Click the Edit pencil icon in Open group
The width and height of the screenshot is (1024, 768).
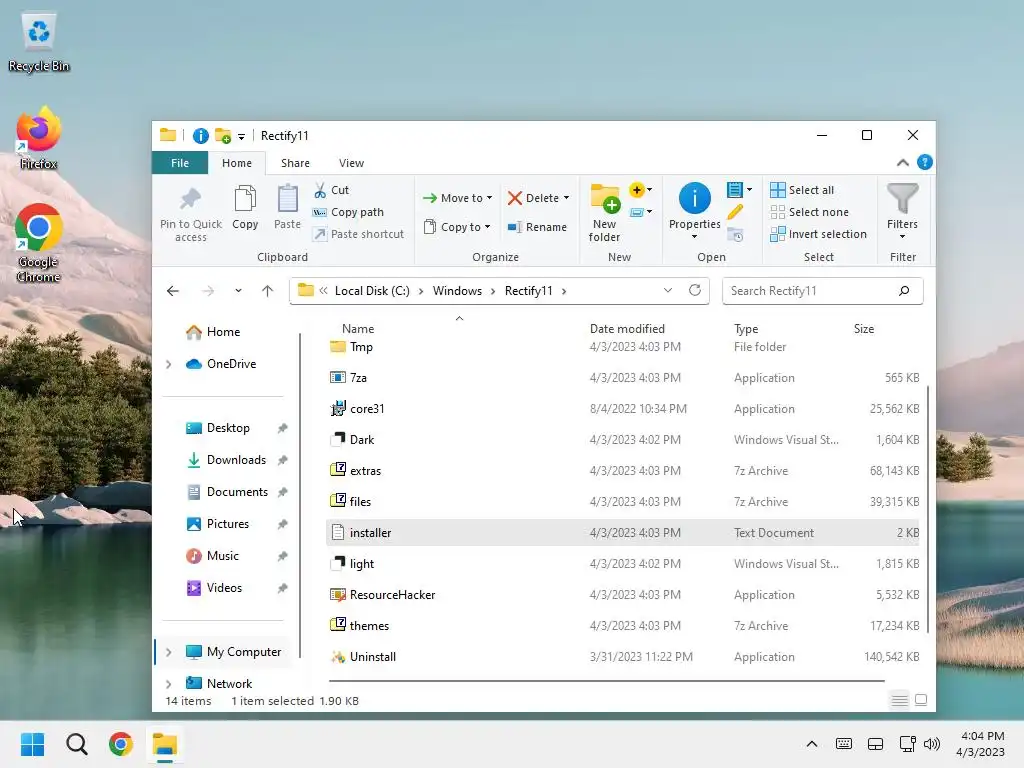(x=735, y=212)
